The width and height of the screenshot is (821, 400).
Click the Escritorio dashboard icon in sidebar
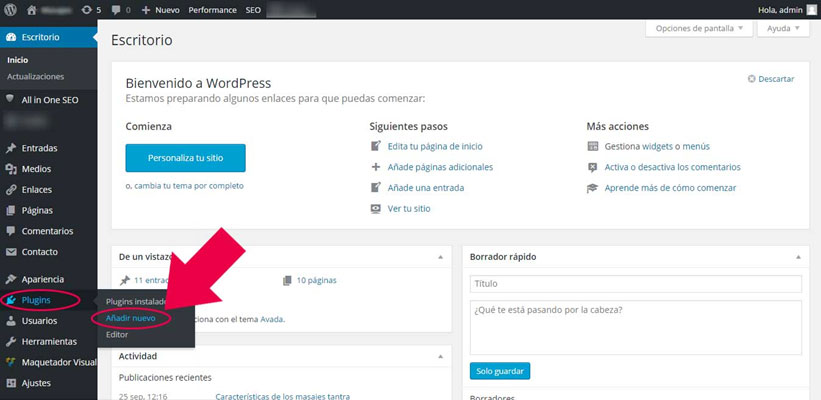(x=10, y=37)
